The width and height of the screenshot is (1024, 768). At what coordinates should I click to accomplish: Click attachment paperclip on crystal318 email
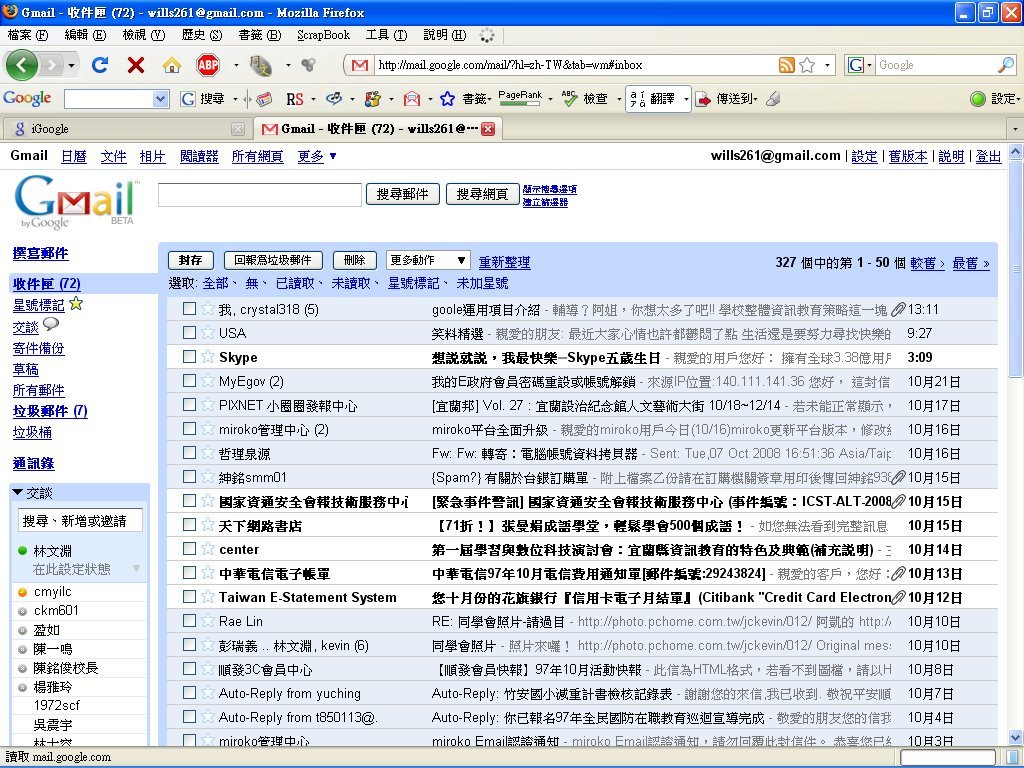(x=899, y=309)
